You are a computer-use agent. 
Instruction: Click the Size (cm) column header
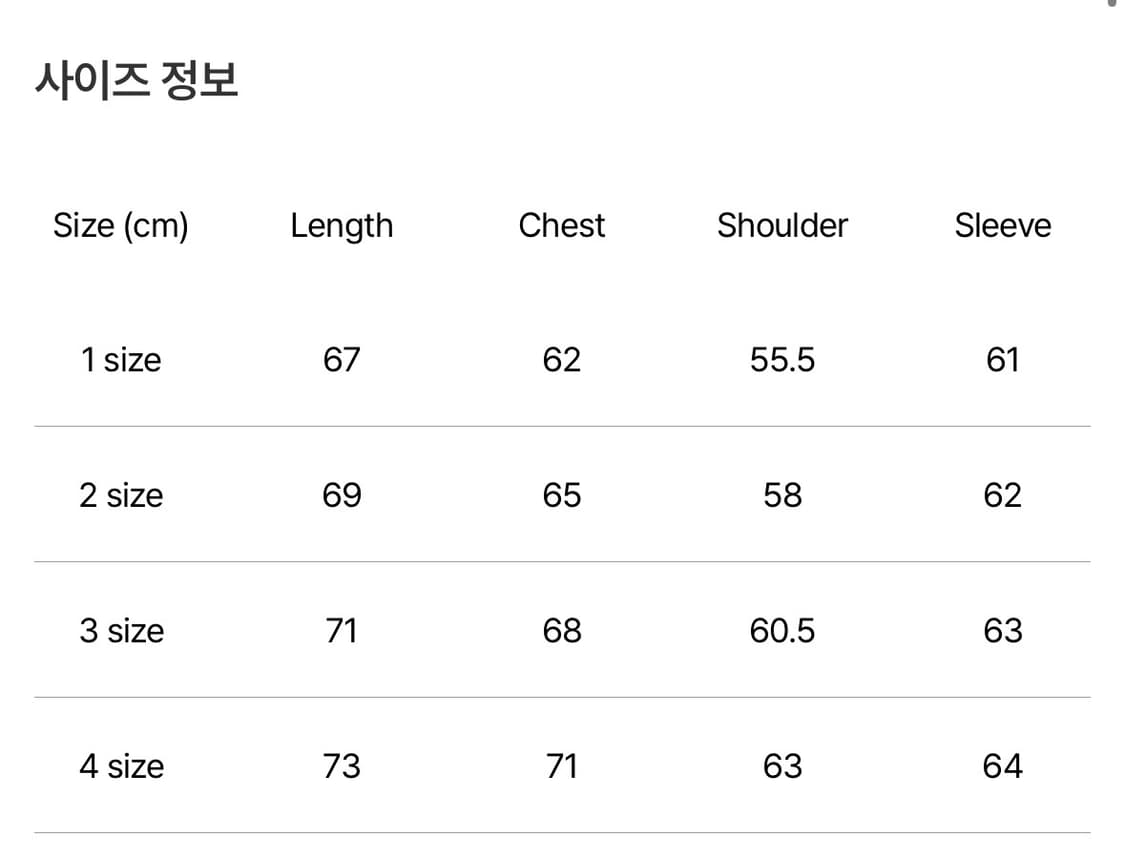click(x=121, y=226)
